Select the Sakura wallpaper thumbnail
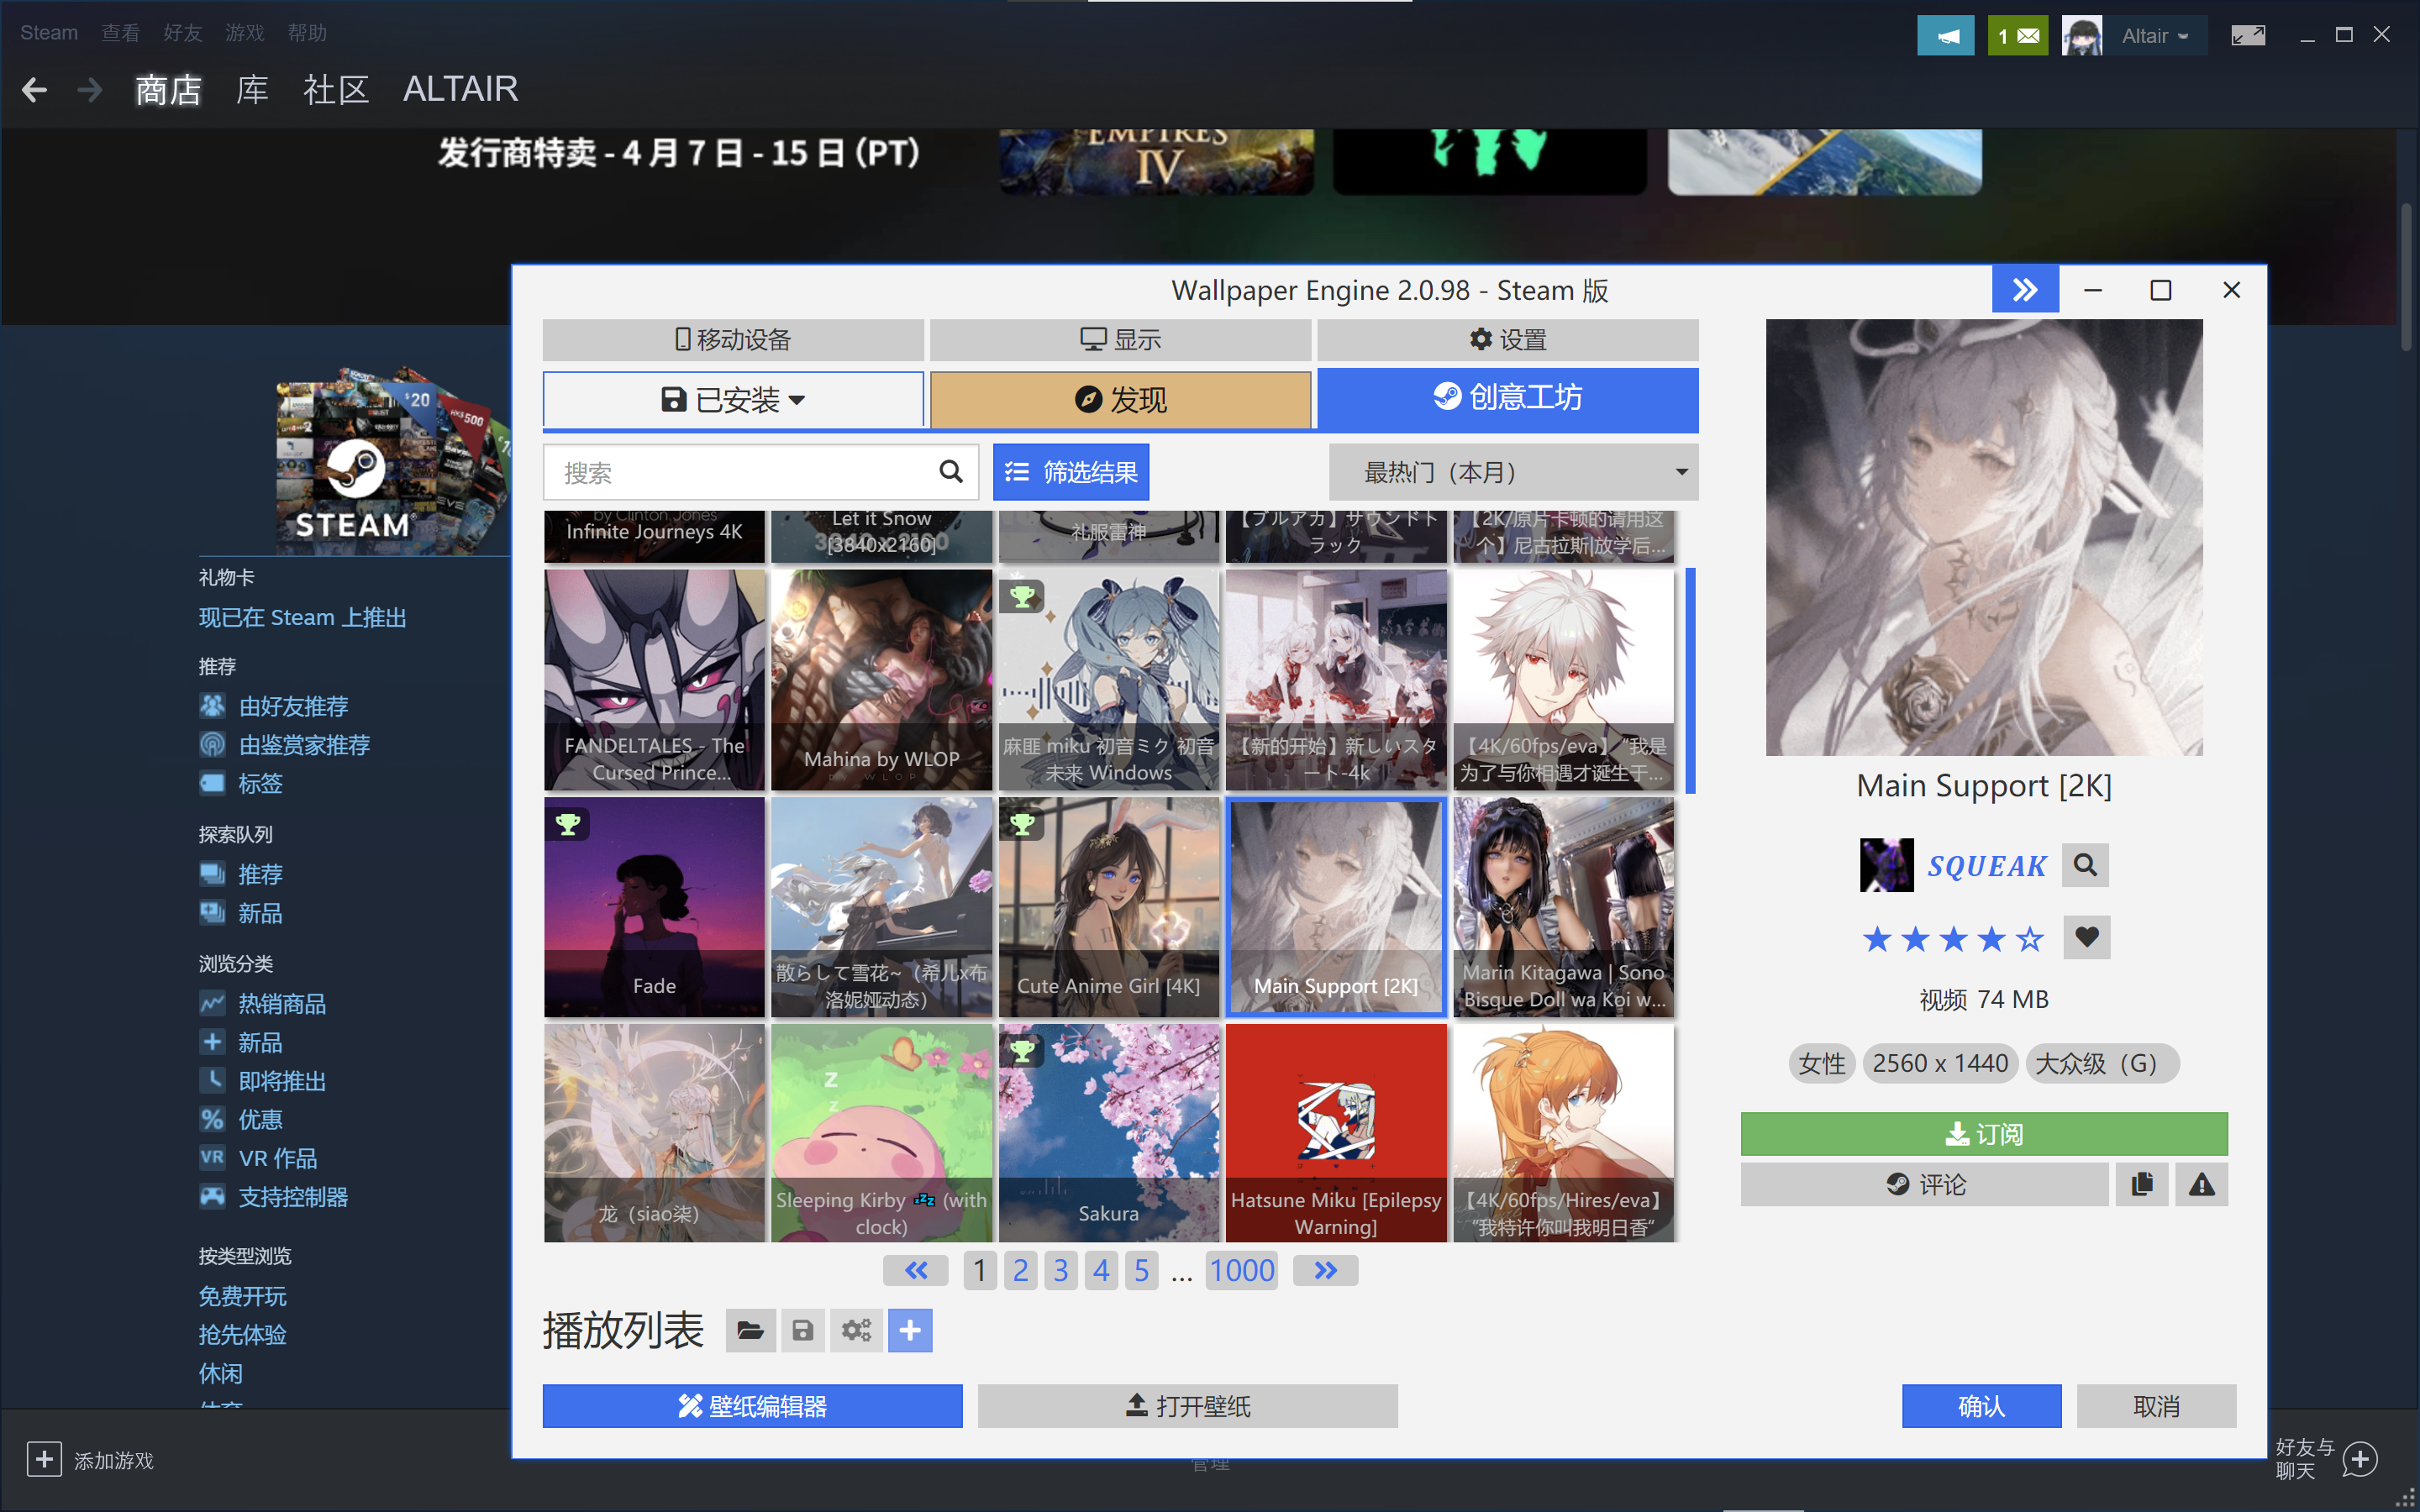Image resolution: width=2420 pixels, height=1512 pixels. point(1109,1133)
